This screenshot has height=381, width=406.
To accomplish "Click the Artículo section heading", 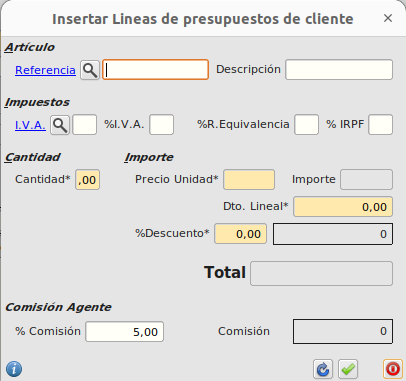I will pyautogui.click(x=30, y=47).
